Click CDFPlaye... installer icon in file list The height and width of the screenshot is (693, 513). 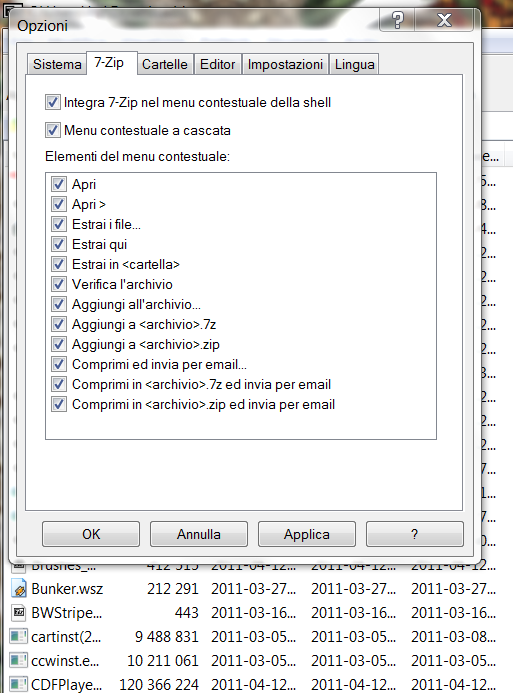click(19, 684)
